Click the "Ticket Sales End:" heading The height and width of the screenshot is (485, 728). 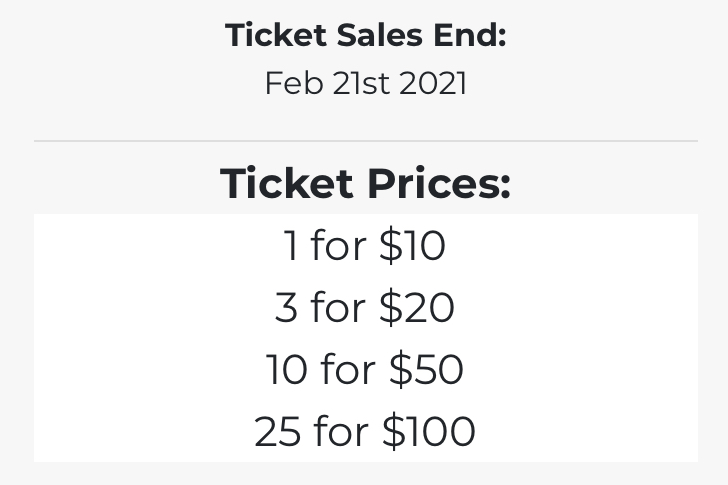[365, 35]
